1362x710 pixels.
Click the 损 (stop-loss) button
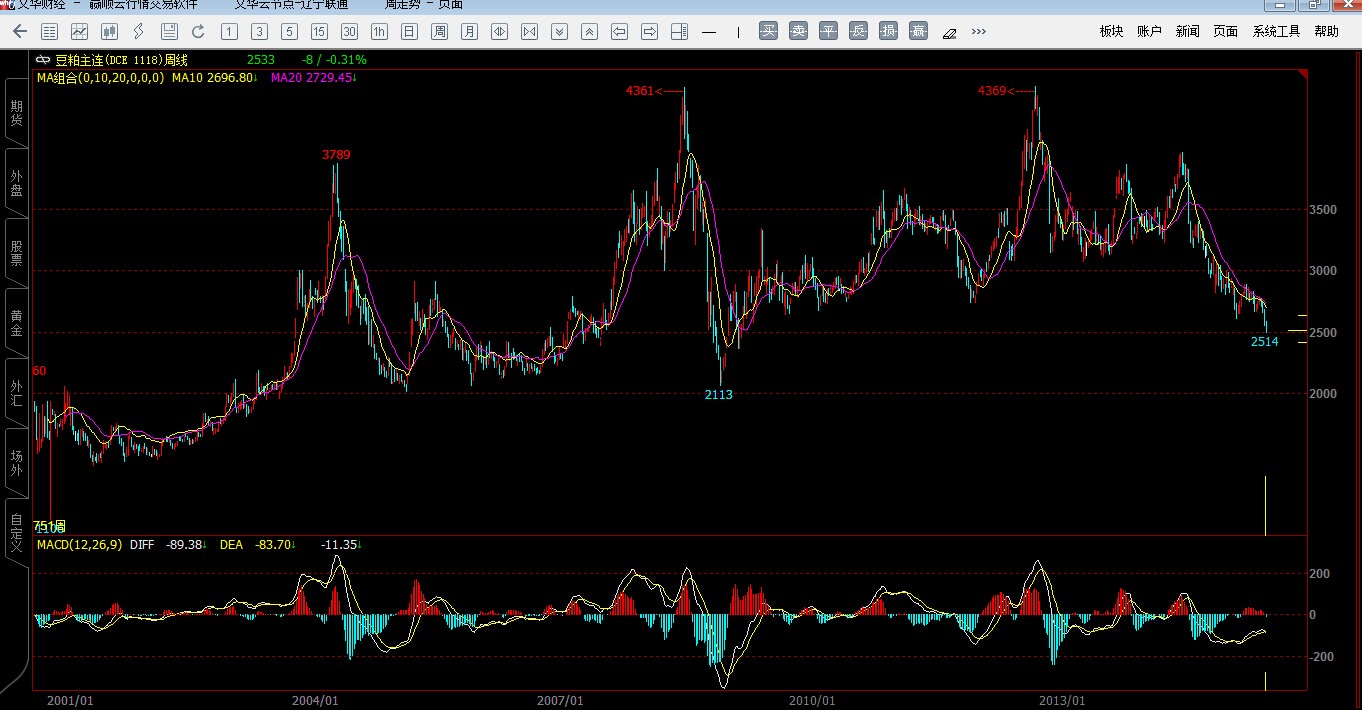888,32
